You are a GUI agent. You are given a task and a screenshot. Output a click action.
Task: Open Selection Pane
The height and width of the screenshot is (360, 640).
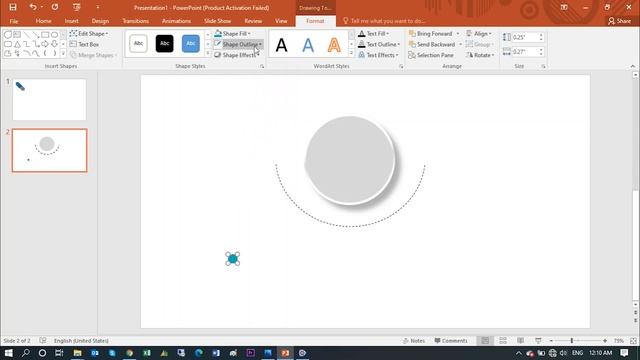point(431,55)
